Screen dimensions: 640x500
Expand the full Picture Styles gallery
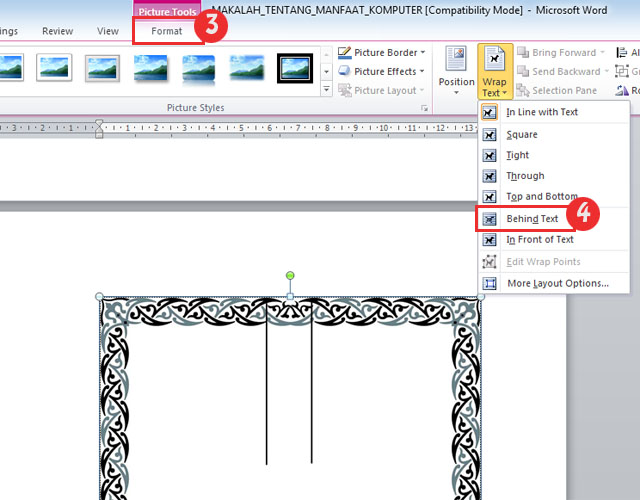(326, 89)
